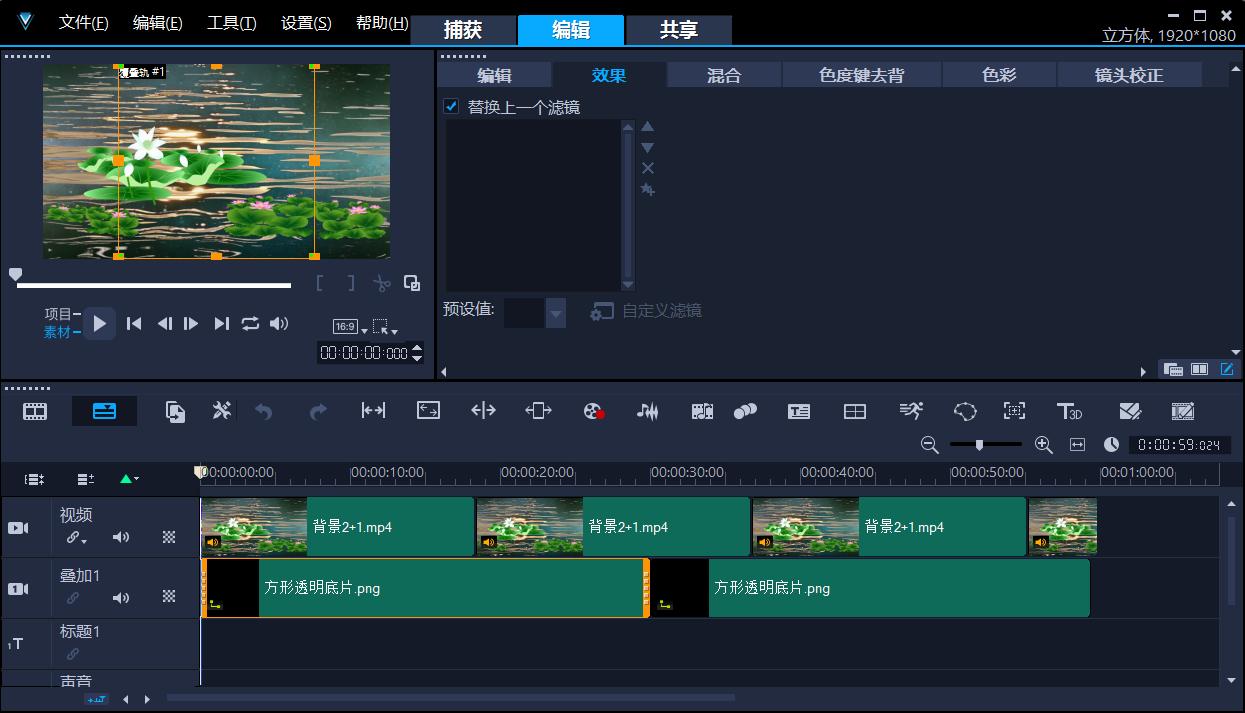The height and width of the screenshot is (713, 1245).
Task: Toggle repeat playback in the preview
Action: pyautogui.click(x=250, y=323)
